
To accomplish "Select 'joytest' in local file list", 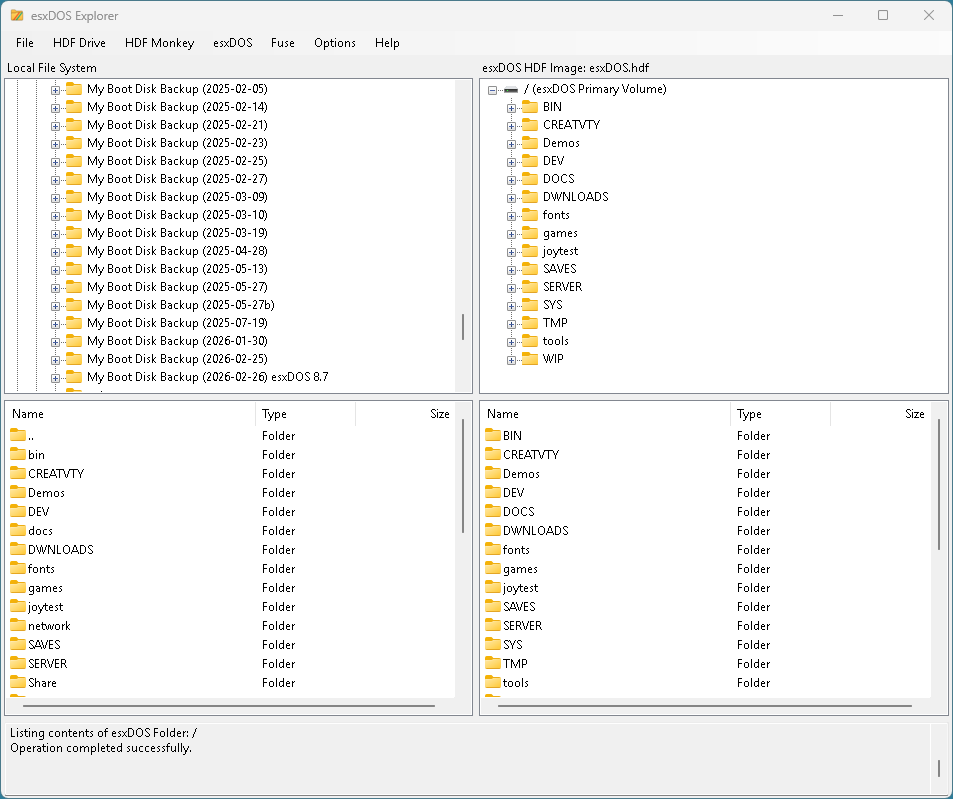I will 46,606.
